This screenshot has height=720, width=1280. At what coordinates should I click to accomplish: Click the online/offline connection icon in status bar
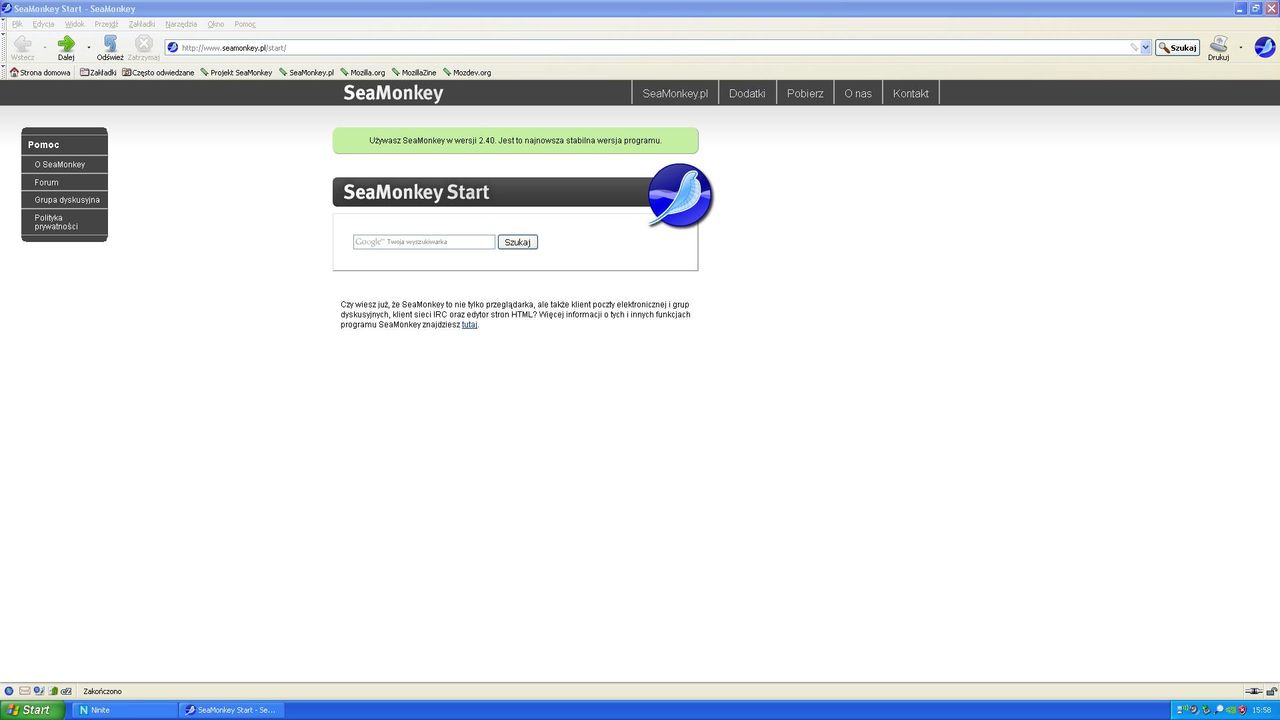click(1252, 691)
